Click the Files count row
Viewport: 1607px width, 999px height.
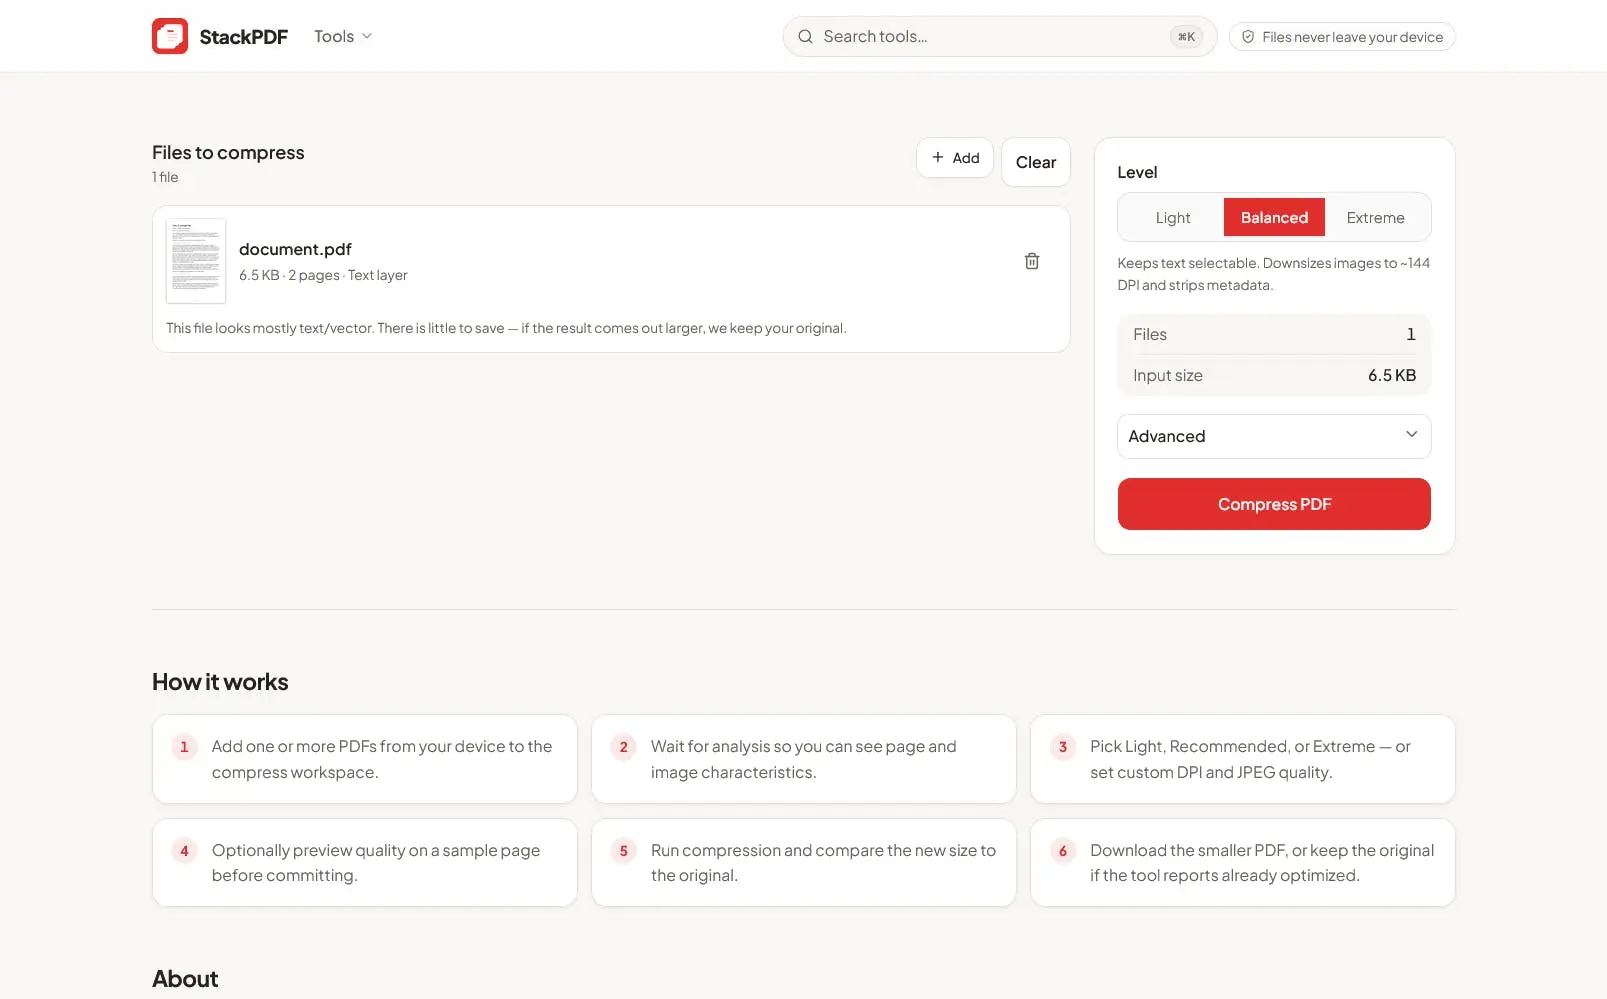click(1274, 334)
